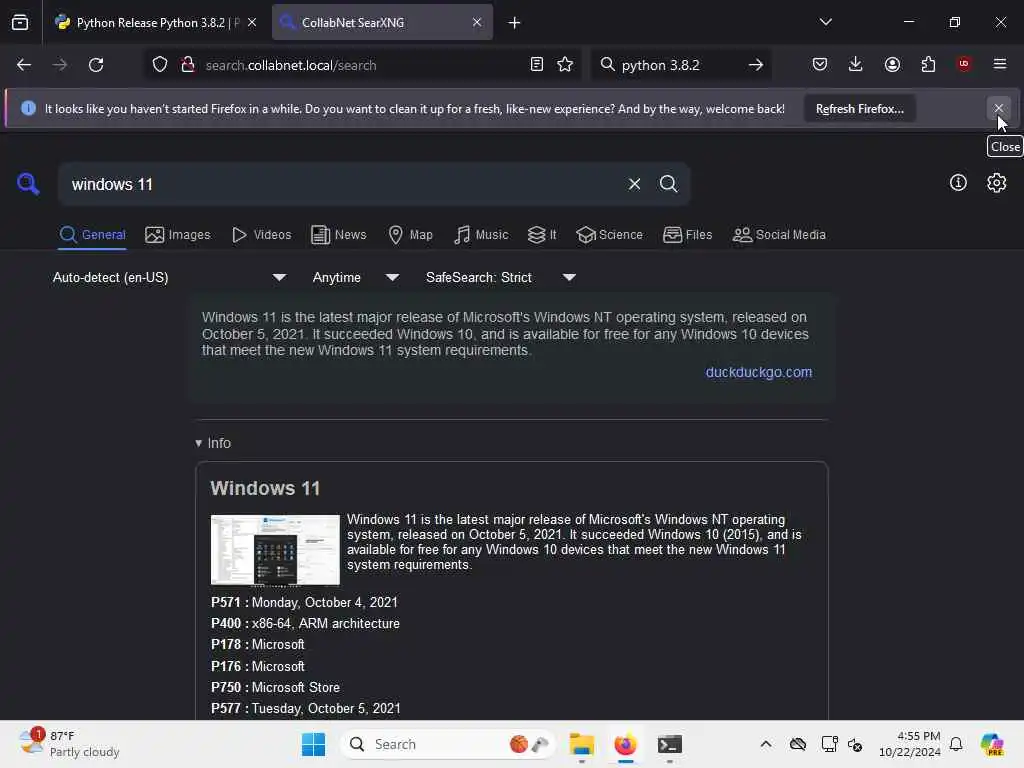Open Copilot icon in taskbar
This screenshot has width=1024, height=768.
pos(992,744)
